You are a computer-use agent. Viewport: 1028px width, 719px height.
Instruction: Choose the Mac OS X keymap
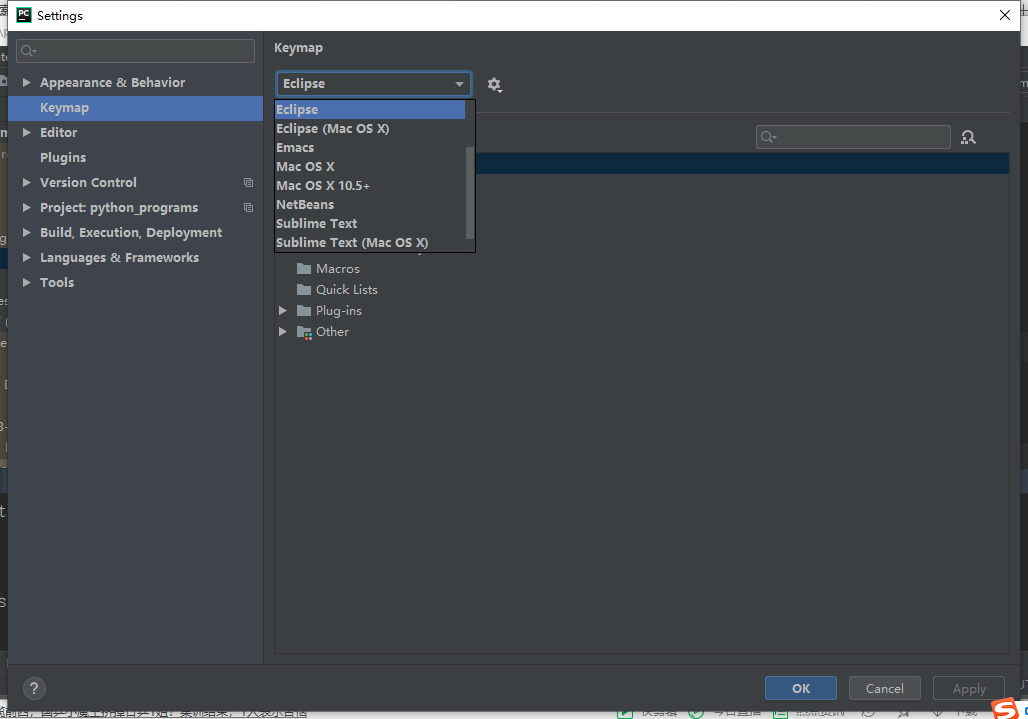click(x=370, y=166)
